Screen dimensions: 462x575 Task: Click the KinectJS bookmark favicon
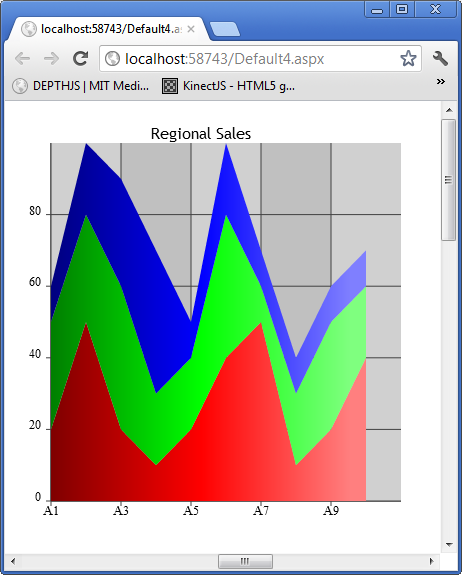[x=170, y=86]
